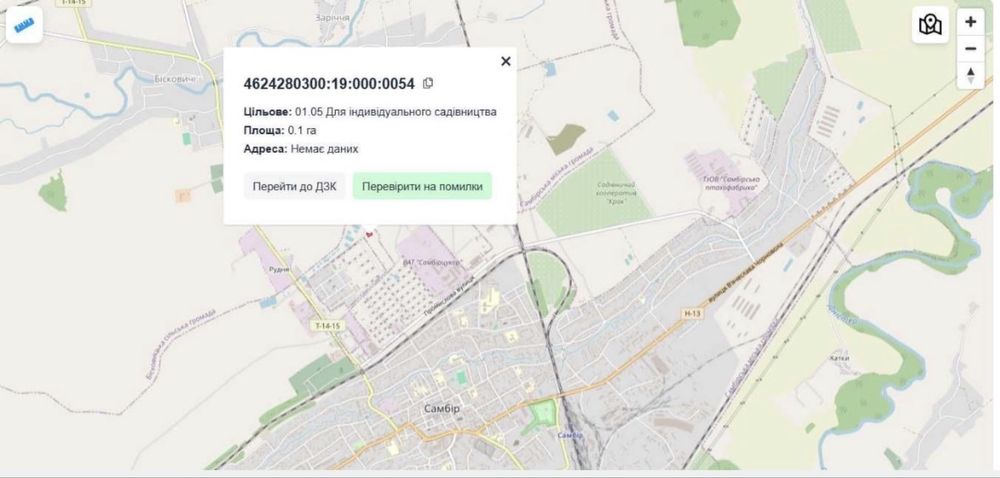The height and width of the screenshot is (478, 1000).
Task: Click the 'Катки' label on map
Action: point(839,359)
